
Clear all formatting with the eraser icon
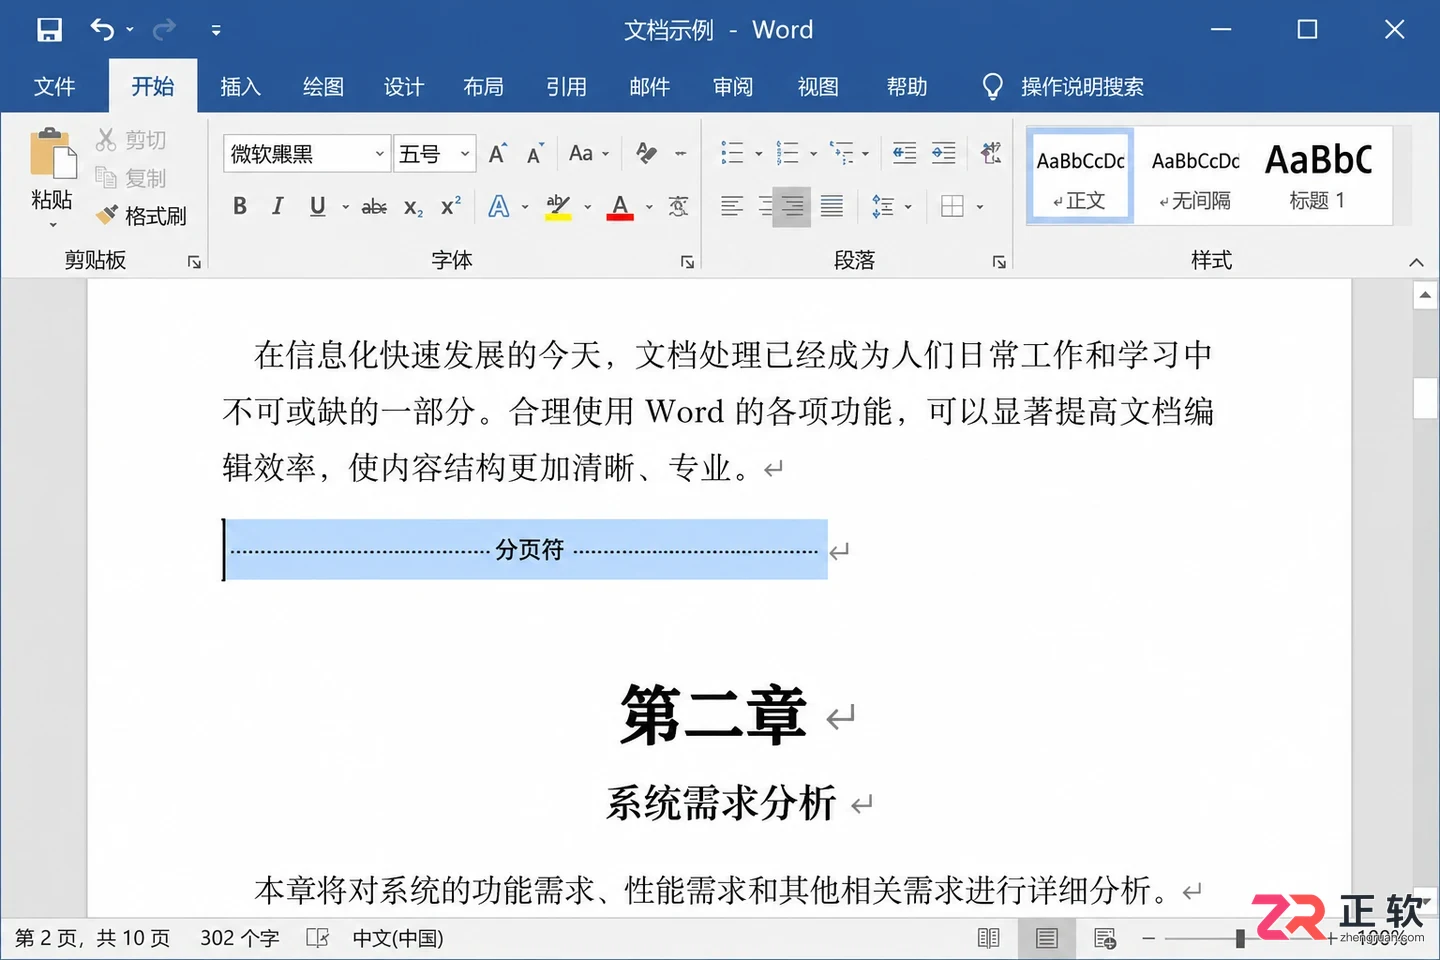click(646, 153)
